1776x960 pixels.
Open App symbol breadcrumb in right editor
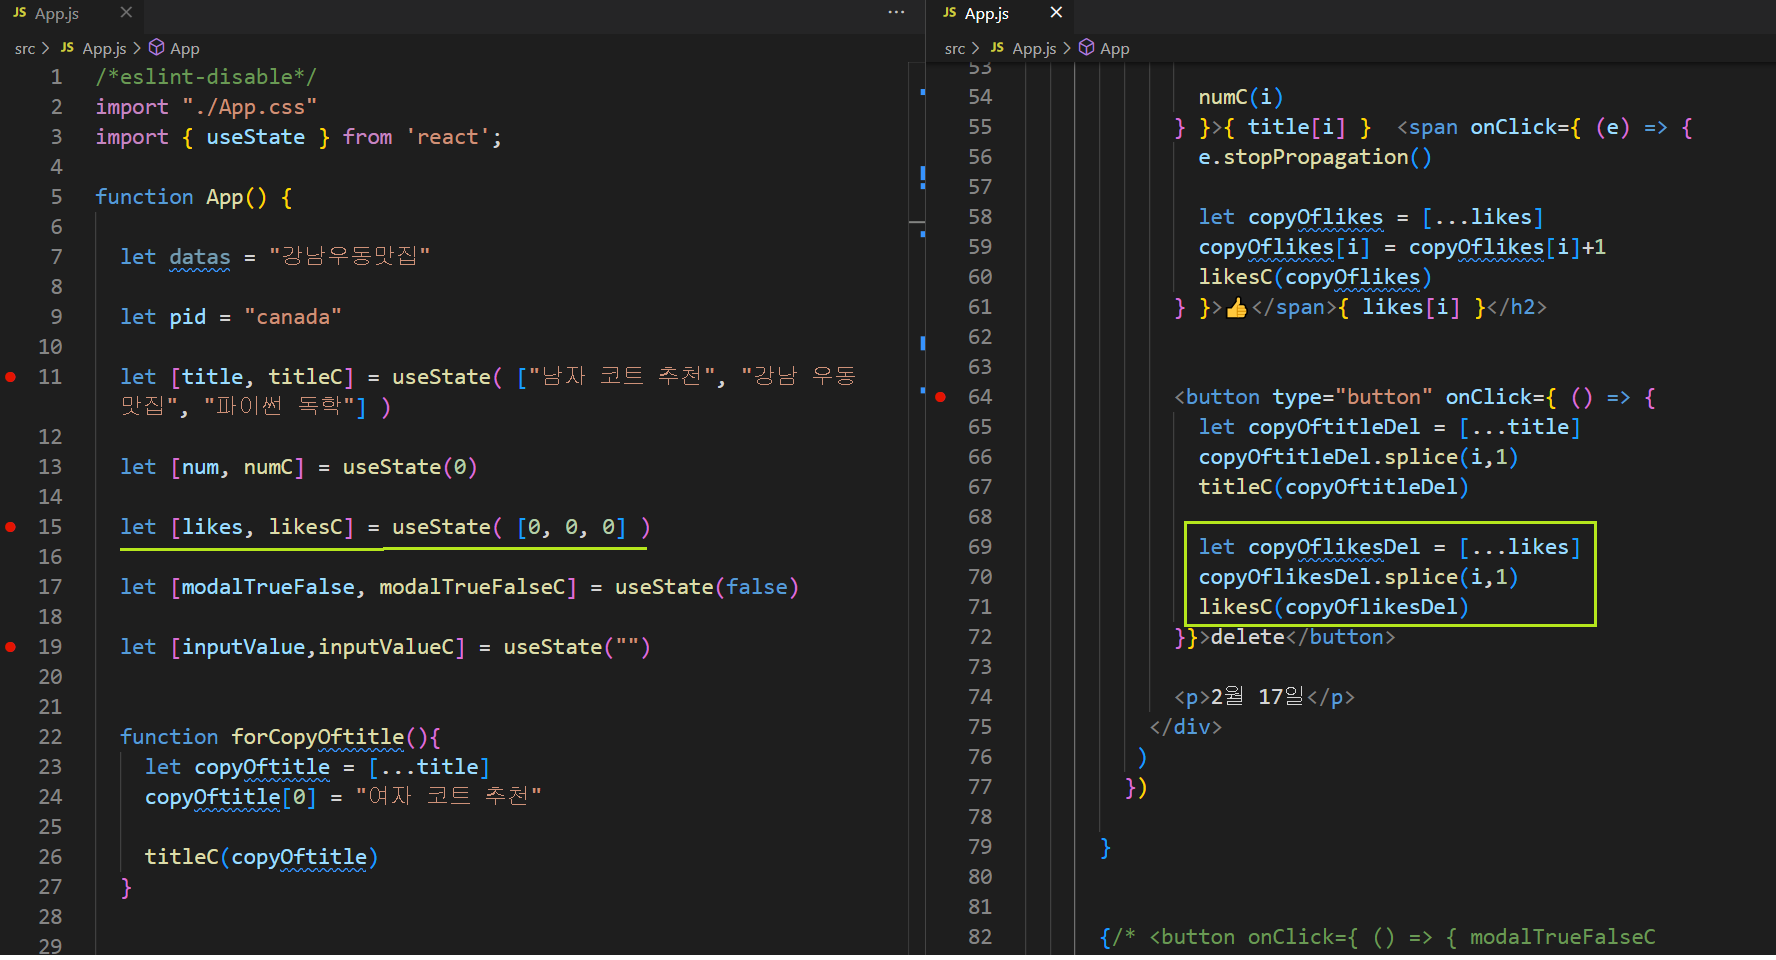pos(1115,49)
